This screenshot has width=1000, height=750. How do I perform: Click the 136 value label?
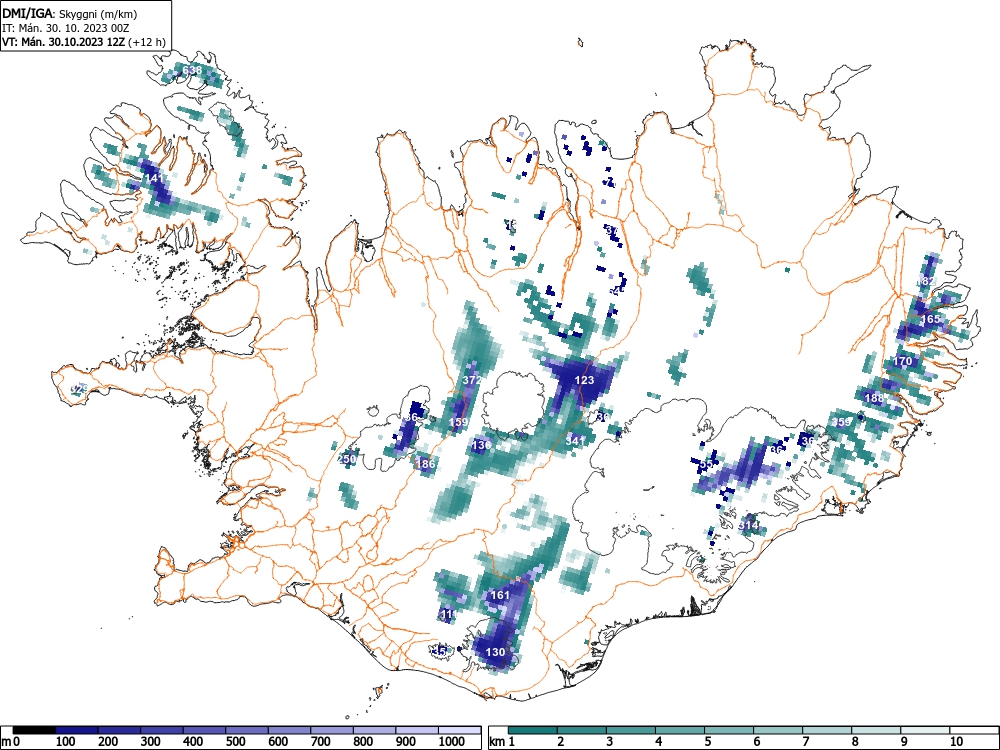pyautogui.click(x=481, y=445)
